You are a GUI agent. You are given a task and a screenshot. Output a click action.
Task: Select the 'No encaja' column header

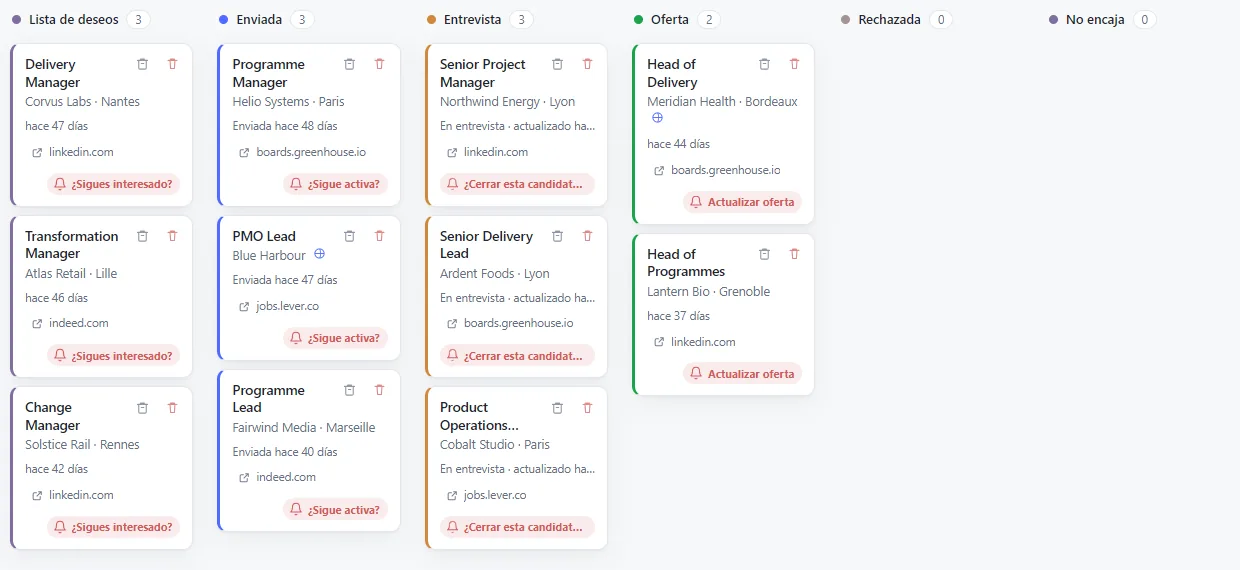point(1096,20)
